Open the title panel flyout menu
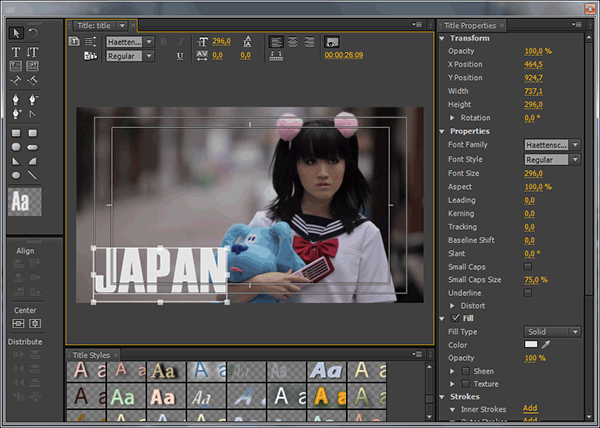The image size is (600, 428). click(416, 24)
